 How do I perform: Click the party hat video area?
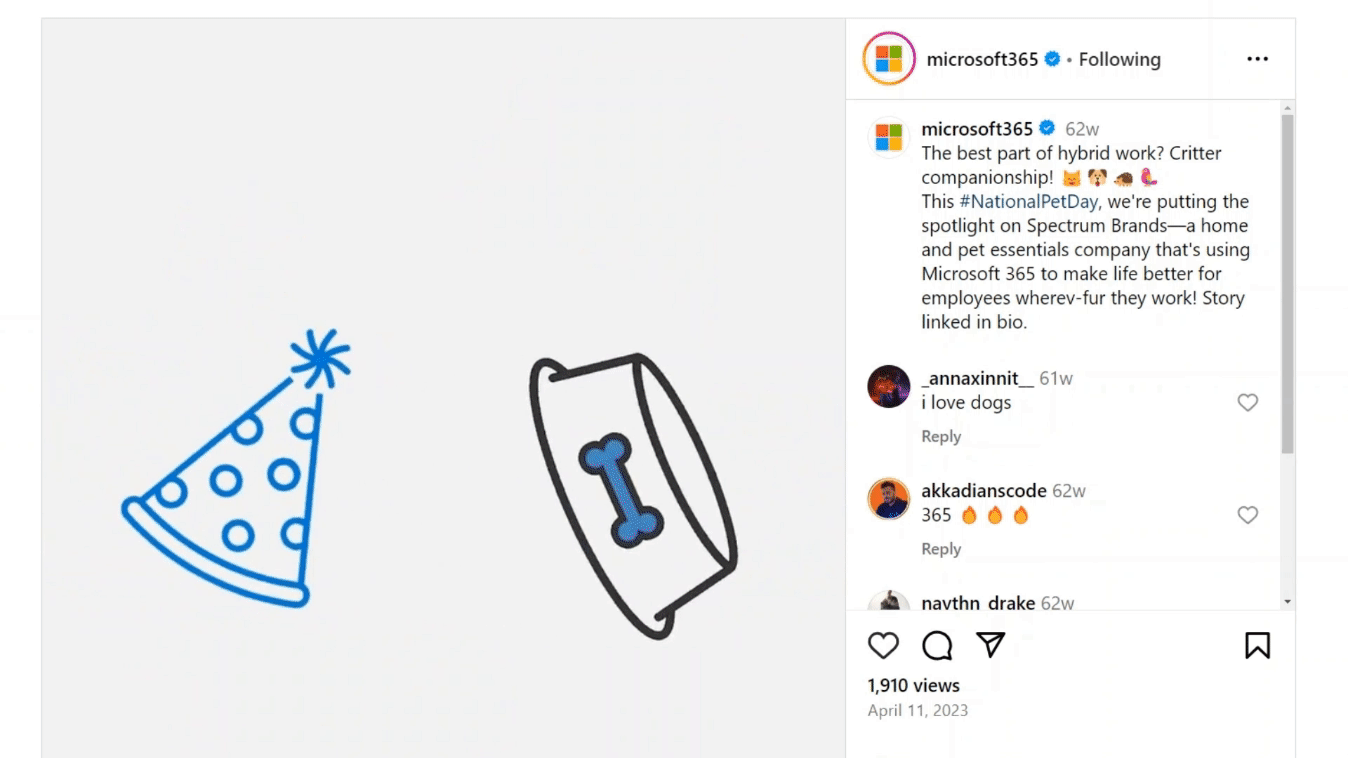237,468
